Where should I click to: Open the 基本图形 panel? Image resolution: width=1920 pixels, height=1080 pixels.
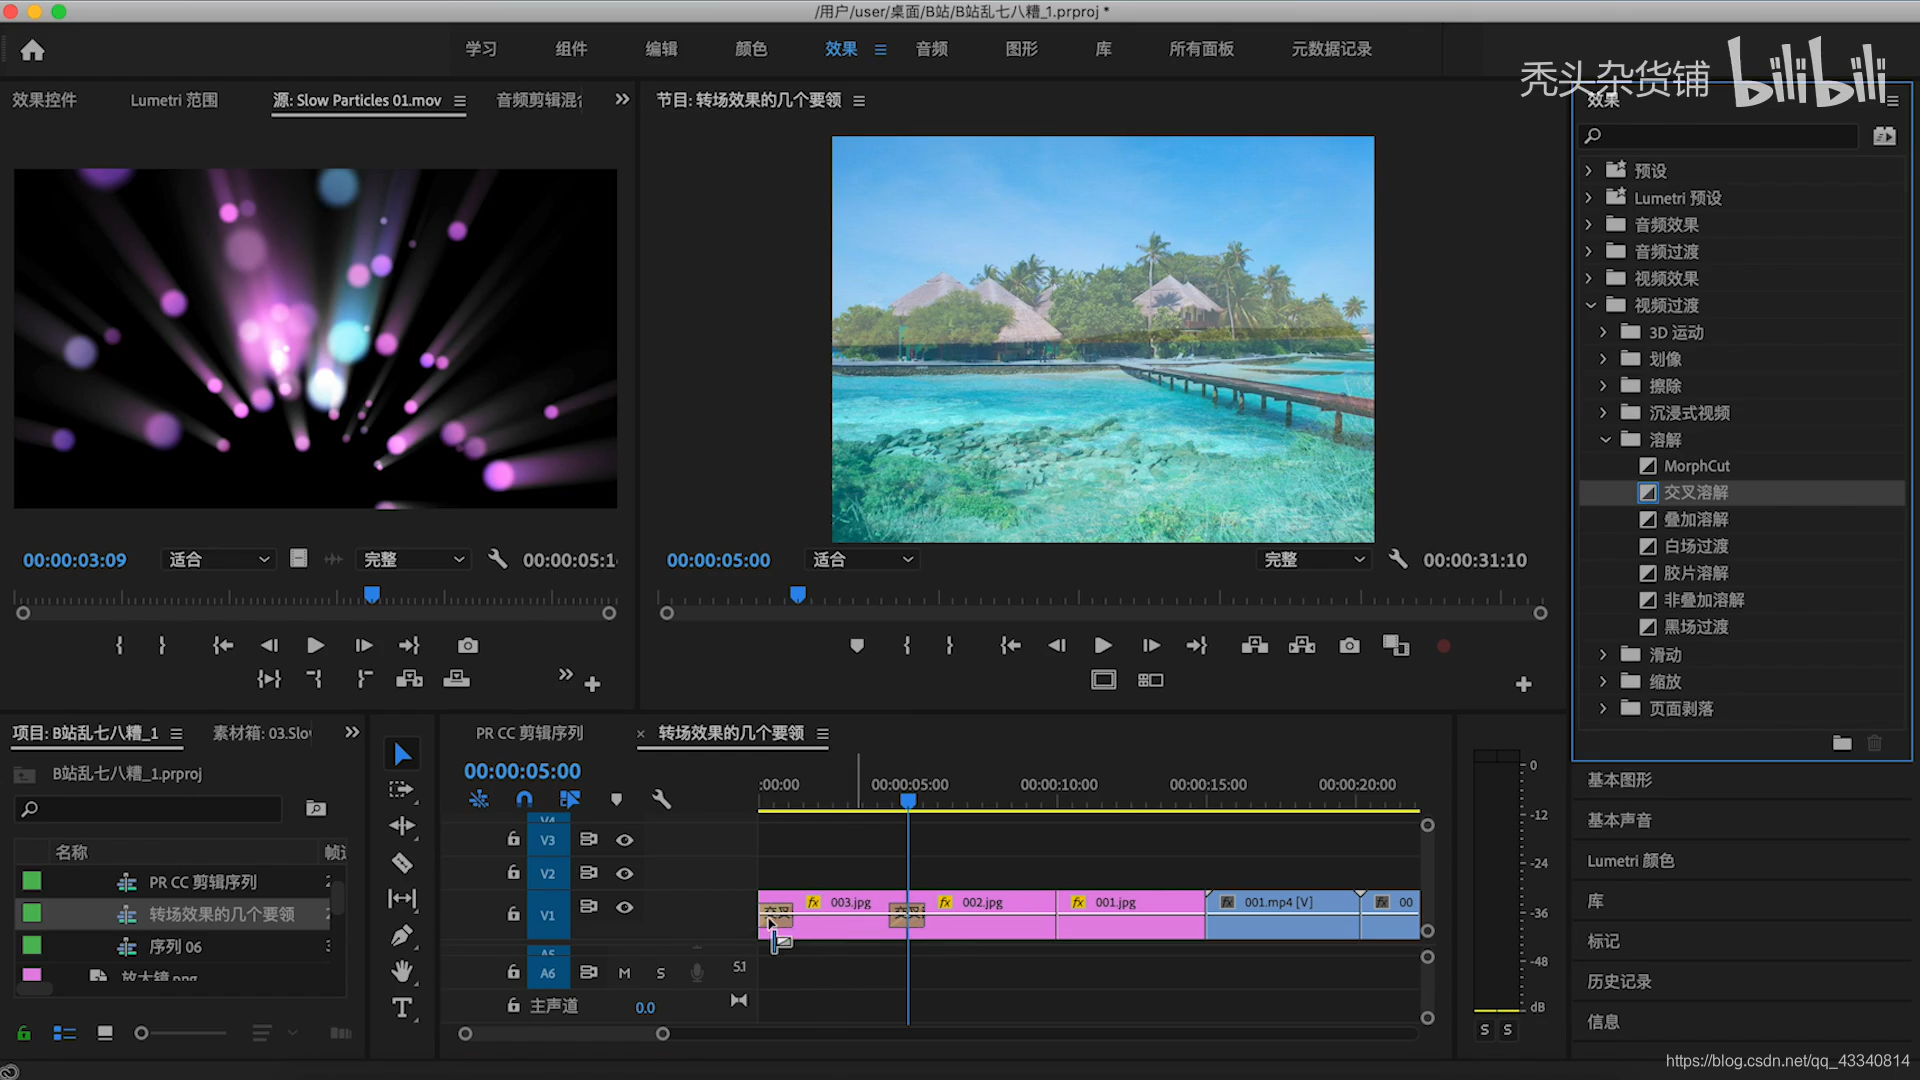pyautogui.click(x=1619, y=780)
